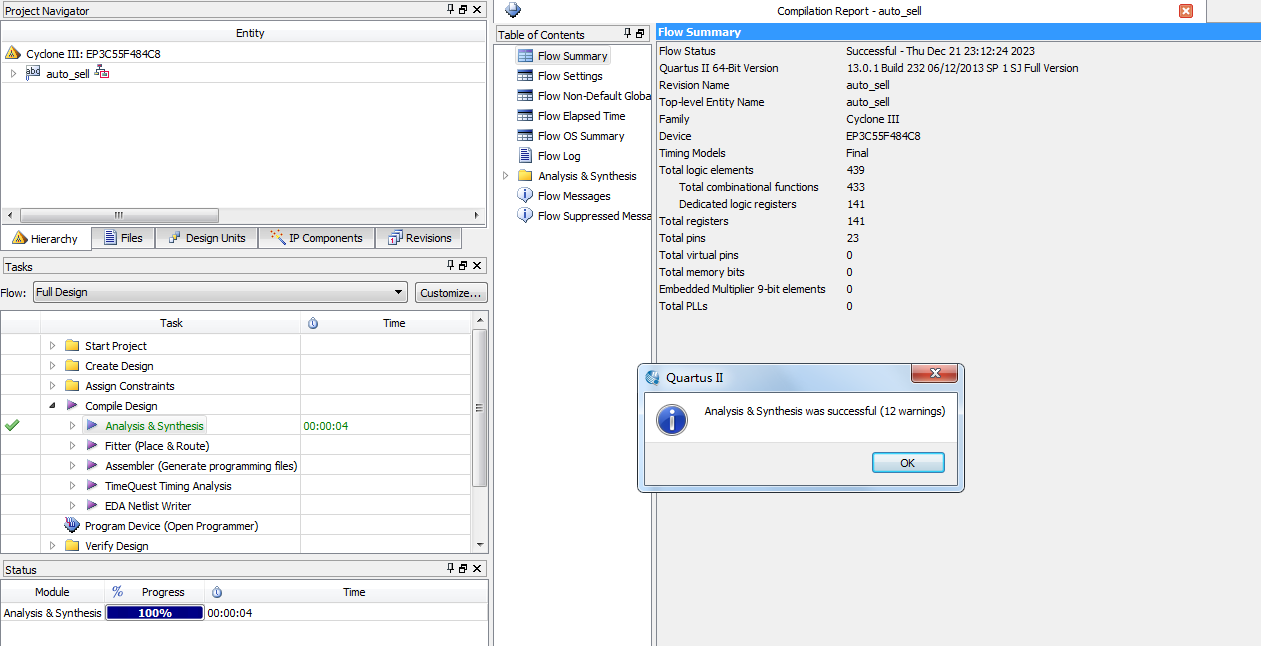Viewport: 1261px width, 646px height.
Task: Float the Tasks panel
Action: pos(464,265)
